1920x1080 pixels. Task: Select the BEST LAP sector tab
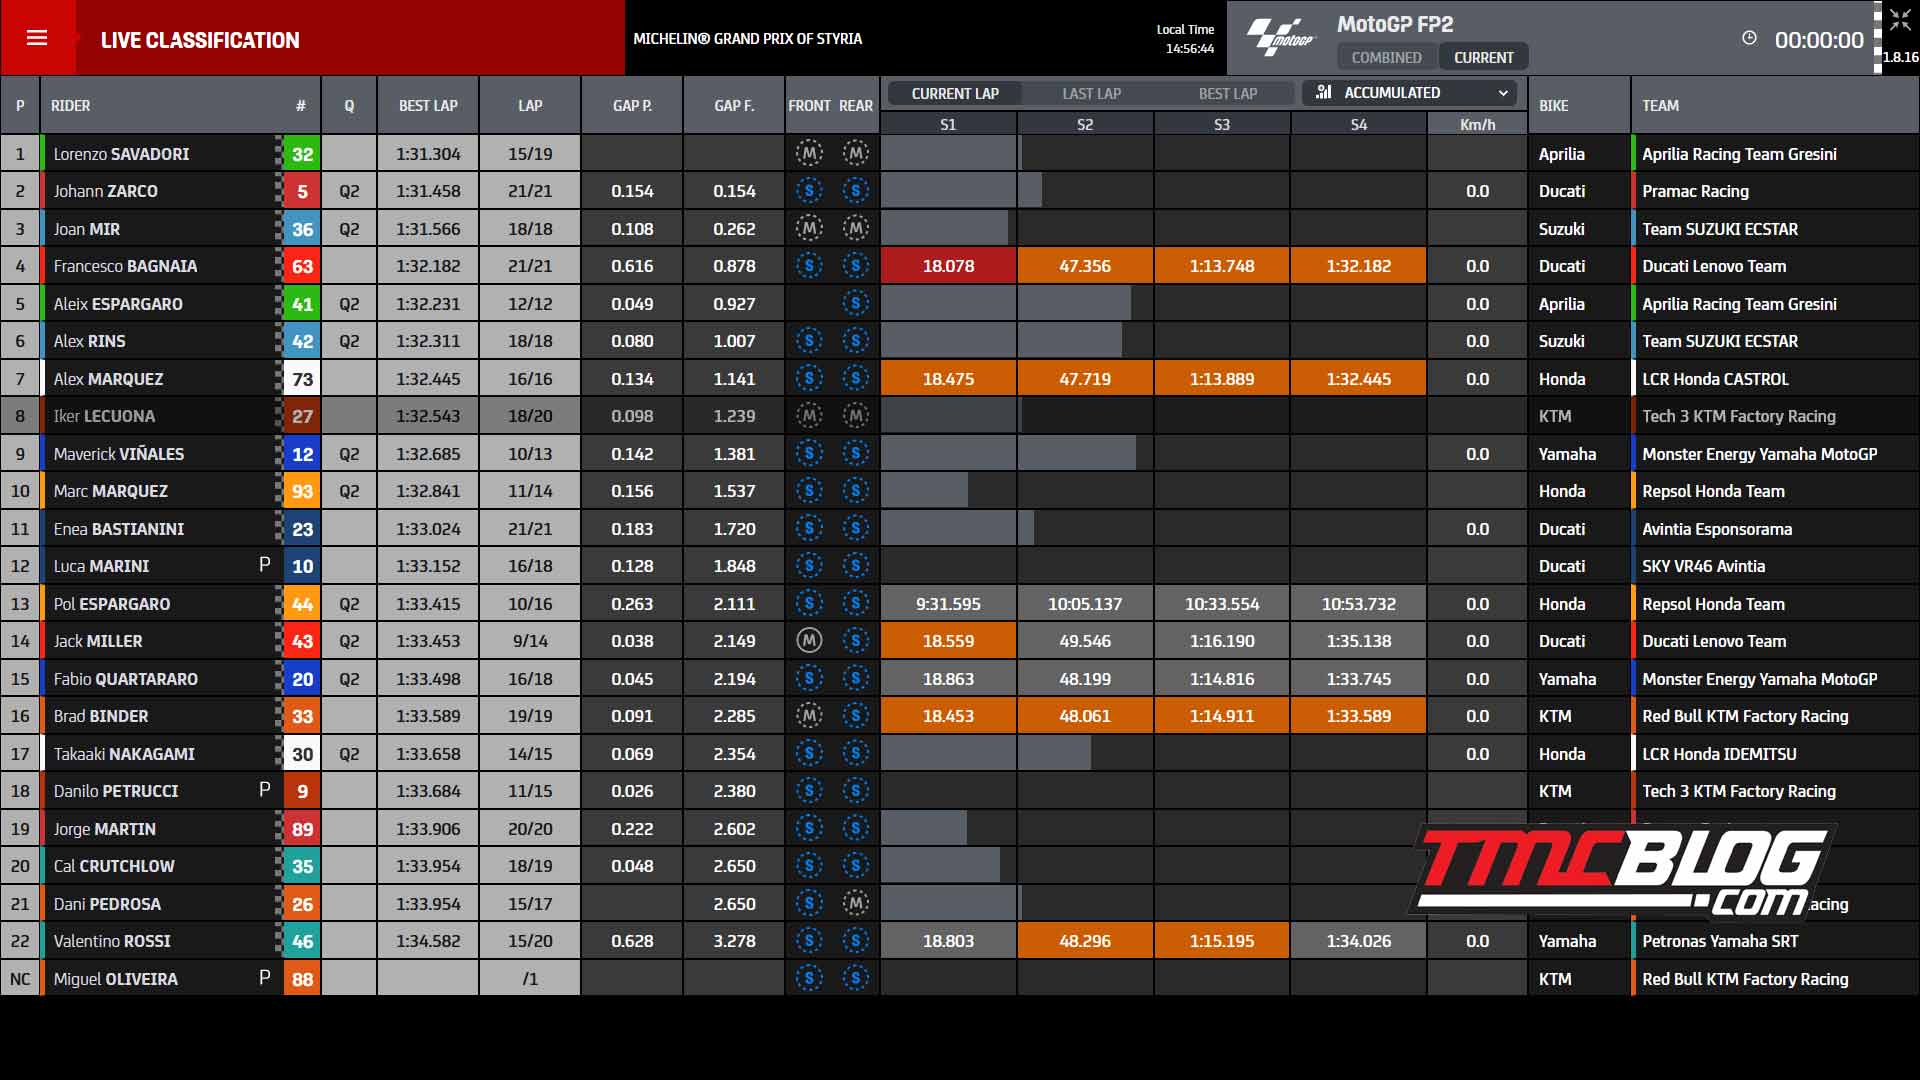coord(1228,93)
